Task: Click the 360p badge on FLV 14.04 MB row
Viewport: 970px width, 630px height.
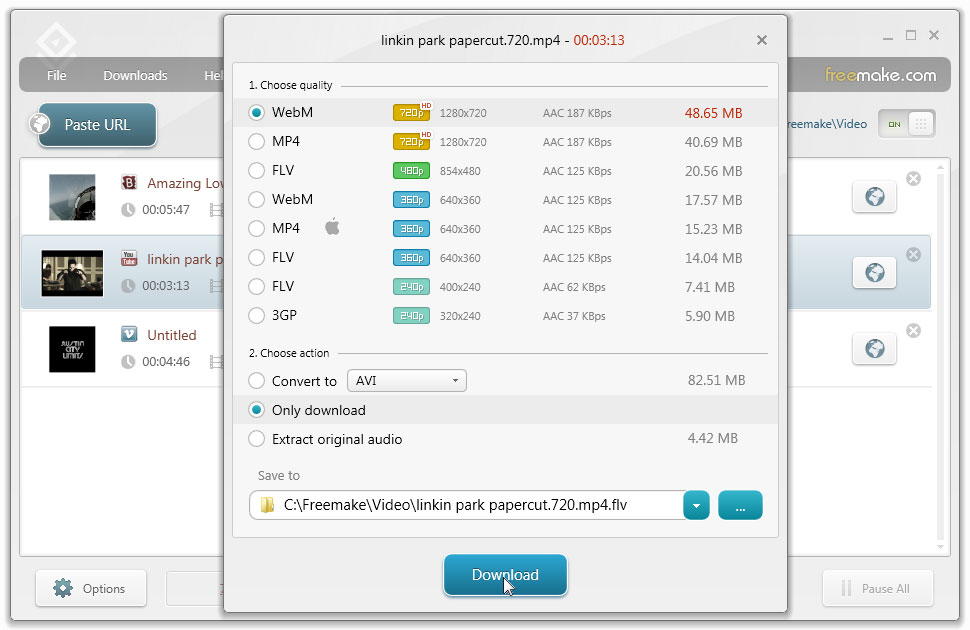Action: click(411, 257)
